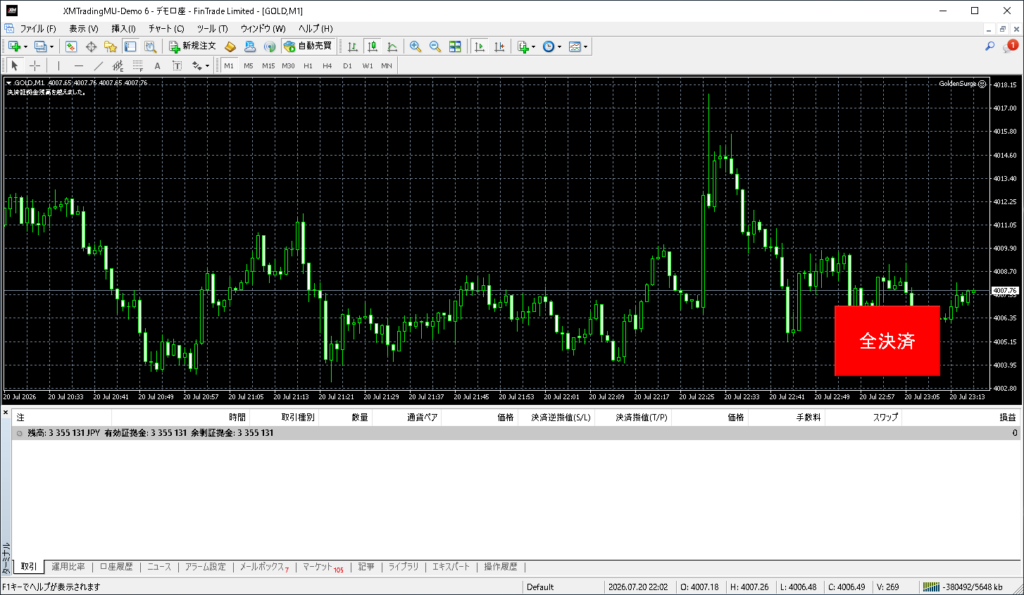Toggle the 自動売買 auto trading button

(x=308, y=46)
